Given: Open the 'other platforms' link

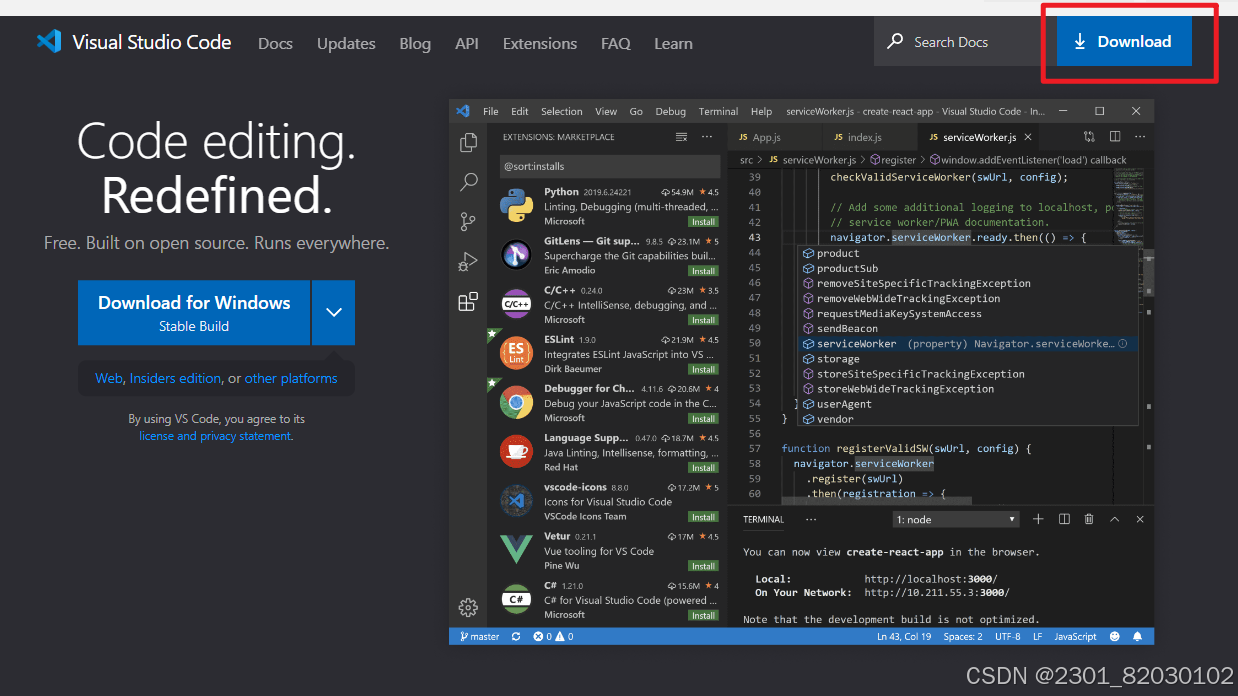Looking at the screenshot, I should click(x=291, y=378).
